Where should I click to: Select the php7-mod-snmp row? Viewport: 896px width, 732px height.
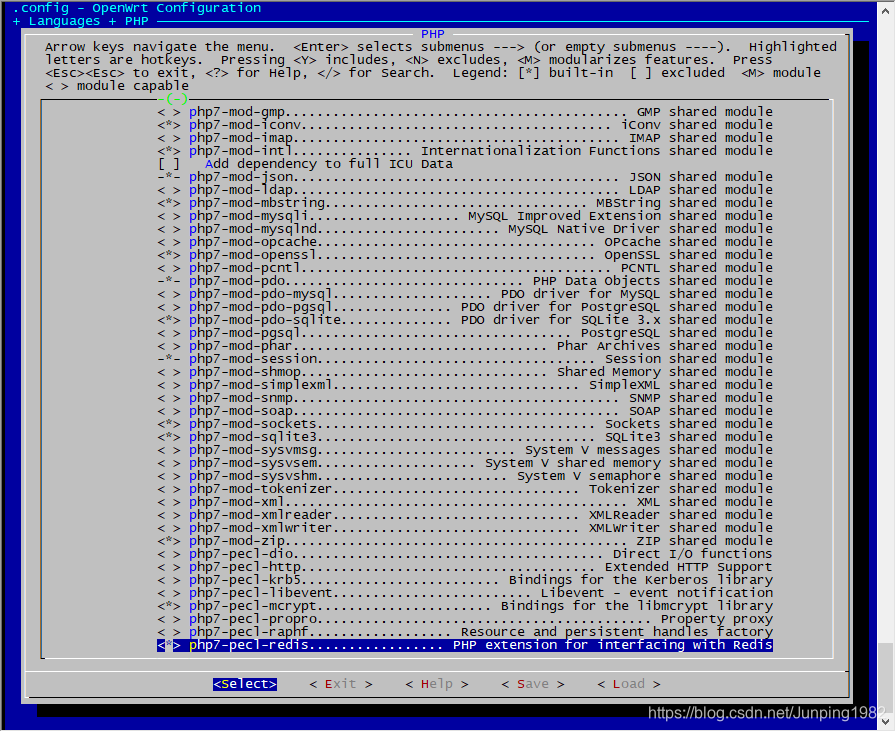465,398
